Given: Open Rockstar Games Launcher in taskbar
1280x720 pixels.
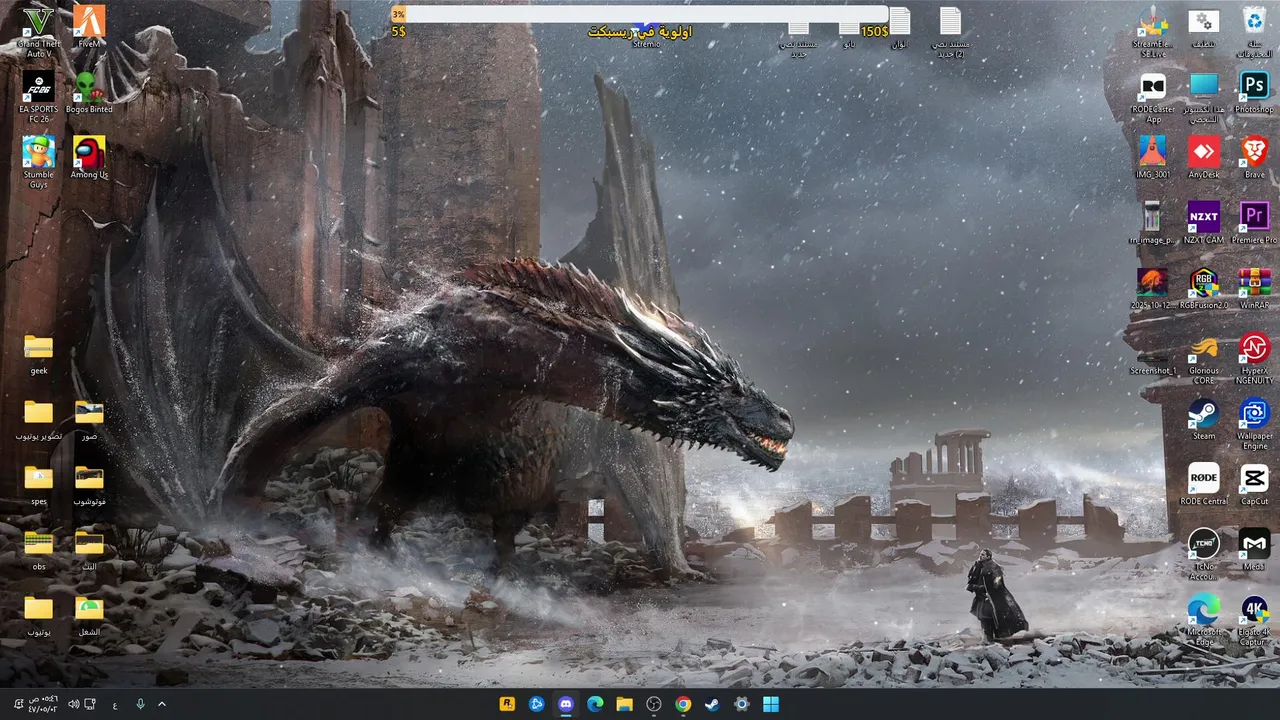Looking at the screenshot, I should pos(507,704).
